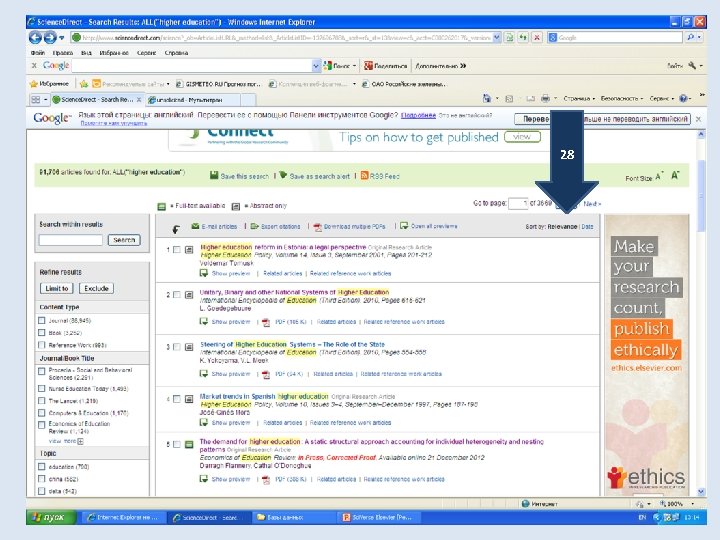Close the Google toolbar with X icon
The height and width of the screenshot is (540, 720).
(x=34, y=66)
